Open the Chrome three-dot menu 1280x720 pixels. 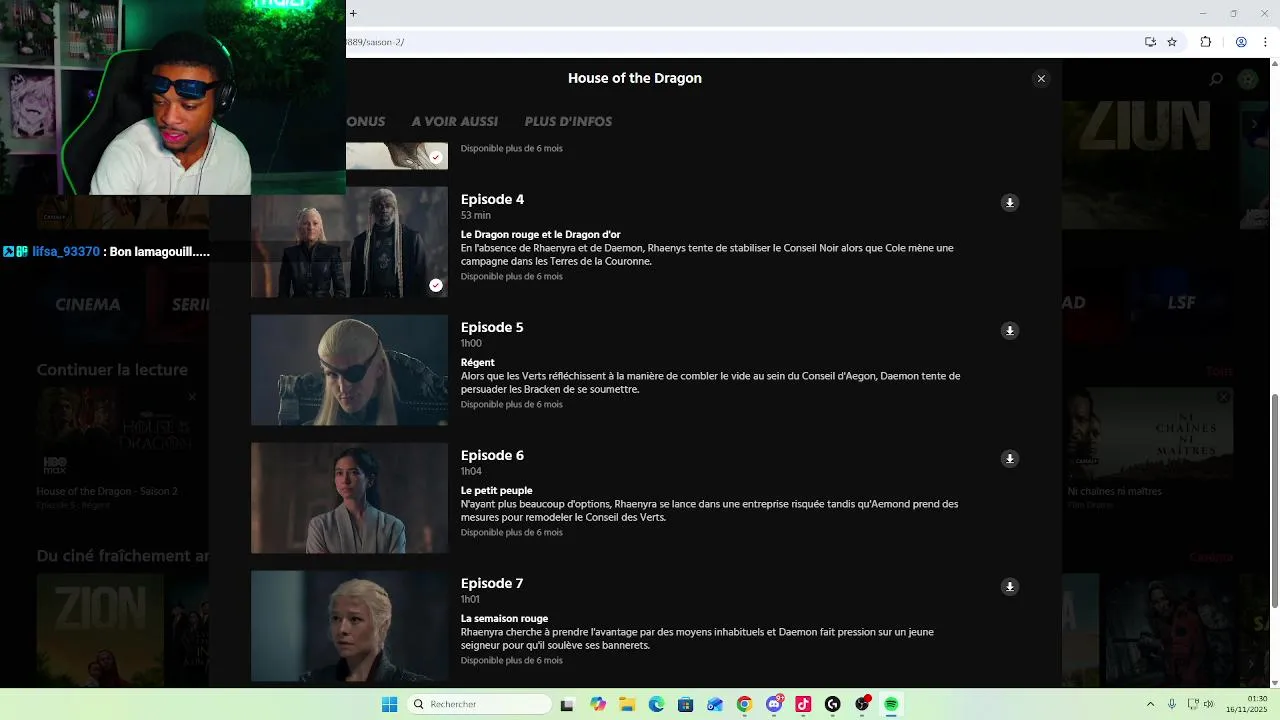pyautogui.click(x=1264, y=42)
